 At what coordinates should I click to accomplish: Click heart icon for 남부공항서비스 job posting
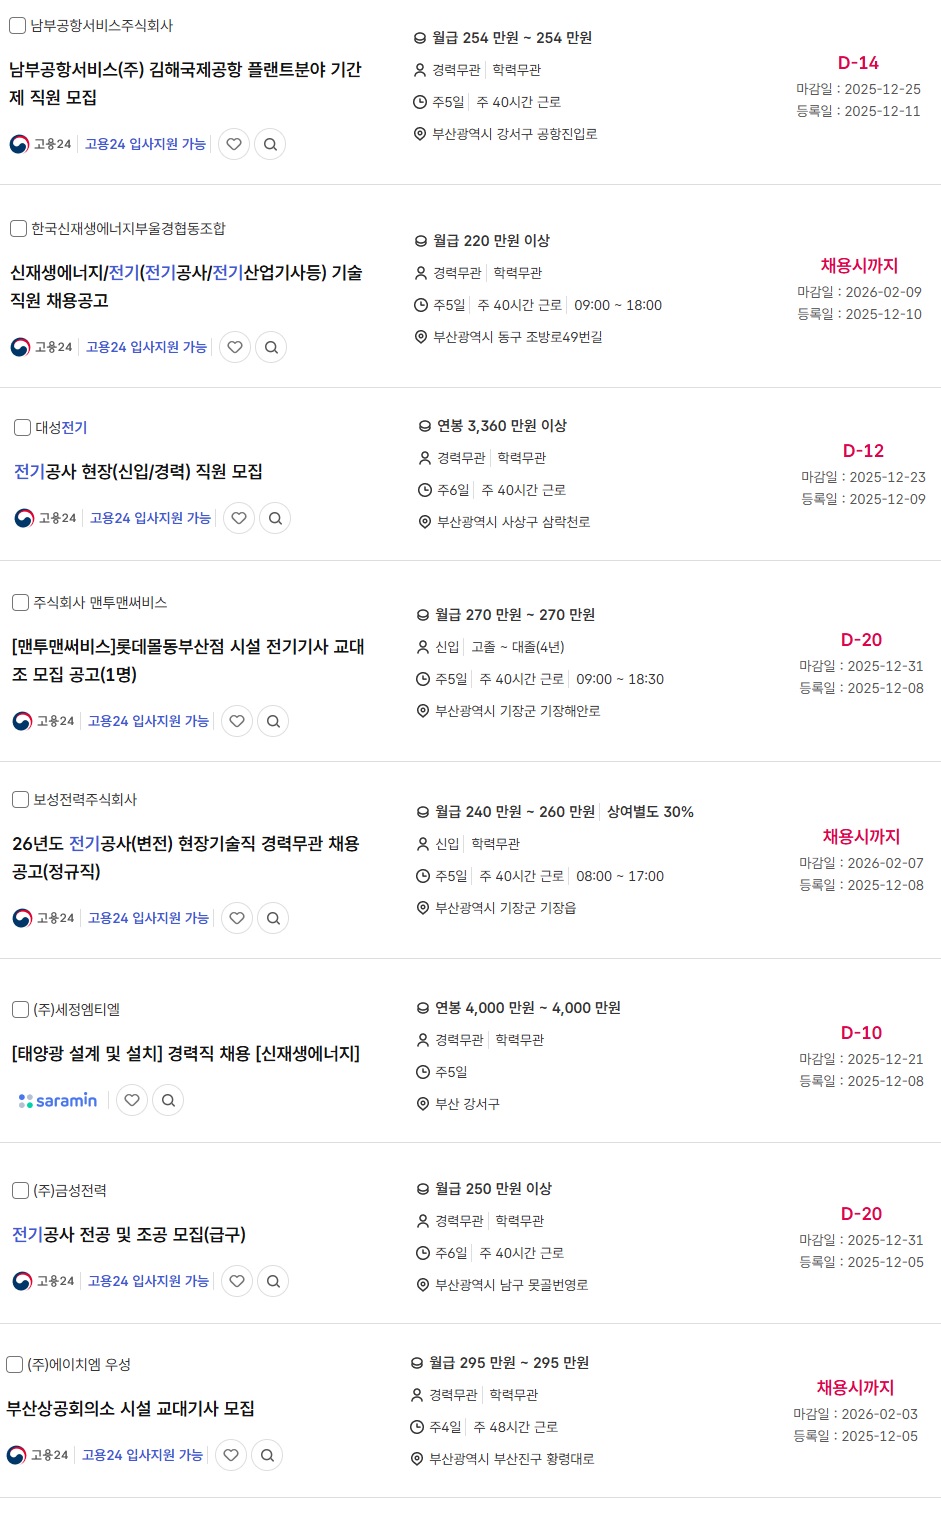point(234,144)
